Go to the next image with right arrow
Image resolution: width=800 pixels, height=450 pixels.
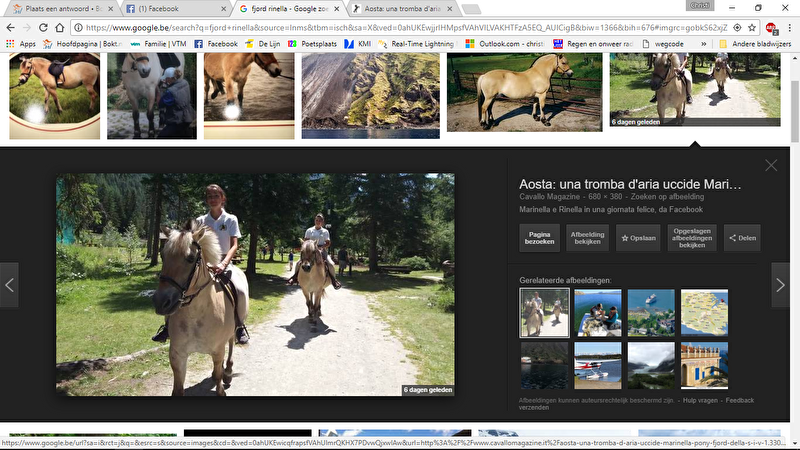click(x=780, y=285)
